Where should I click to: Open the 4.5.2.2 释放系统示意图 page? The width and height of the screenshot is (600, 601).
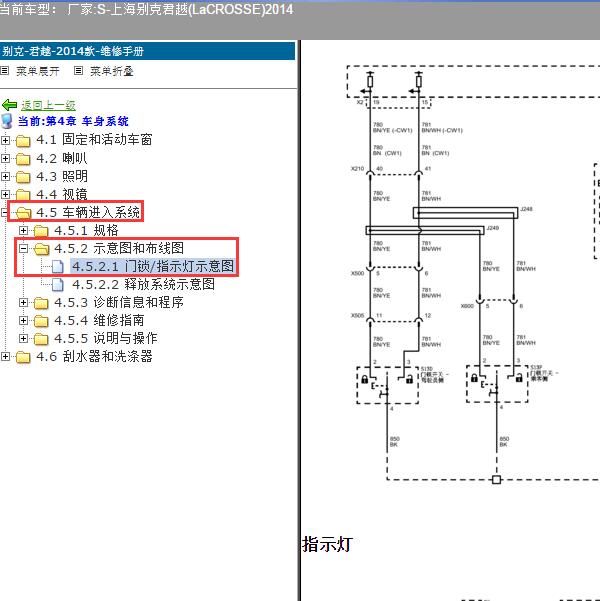143,284
